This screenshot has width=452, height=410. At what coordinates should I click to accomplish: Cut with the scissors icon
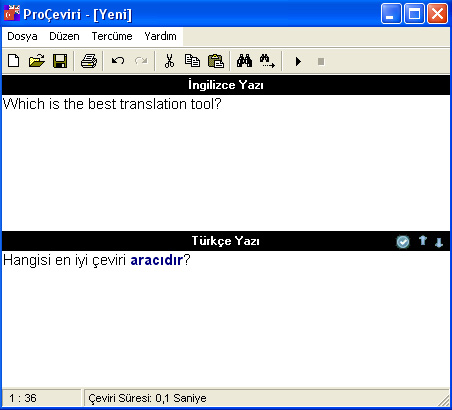(169, 61)
